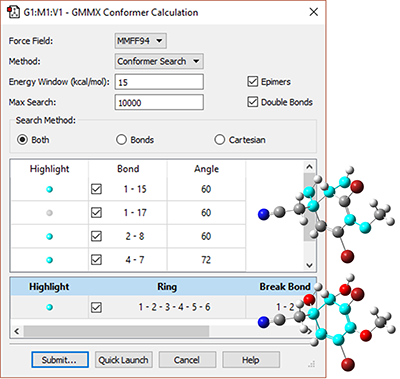The height and width of the screenshot is (379, 400).
Task: Select the Cartesian search method radio
Action: [x=219, y=140]
